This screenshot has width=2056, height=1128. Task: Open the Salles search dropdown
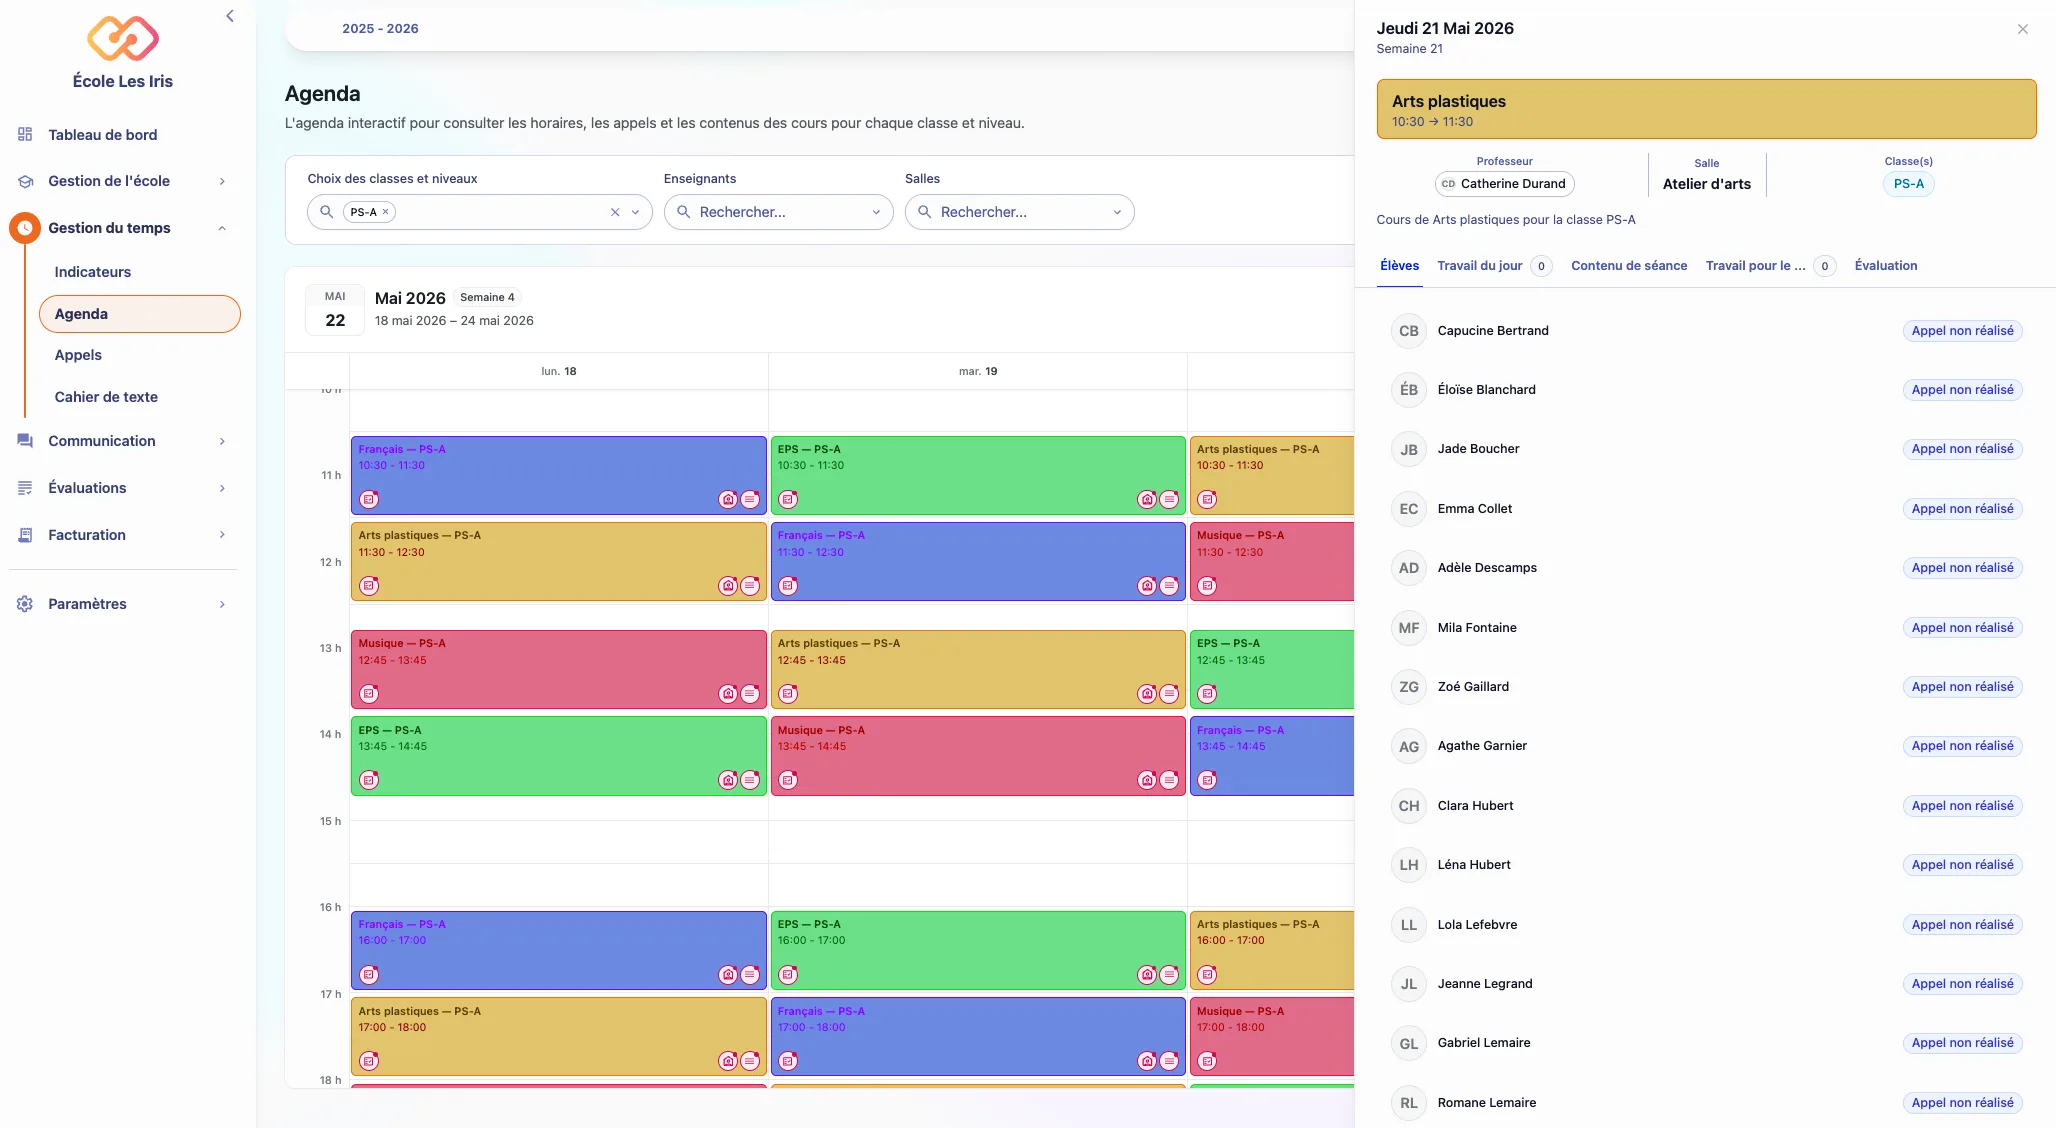pos(1019,212)
